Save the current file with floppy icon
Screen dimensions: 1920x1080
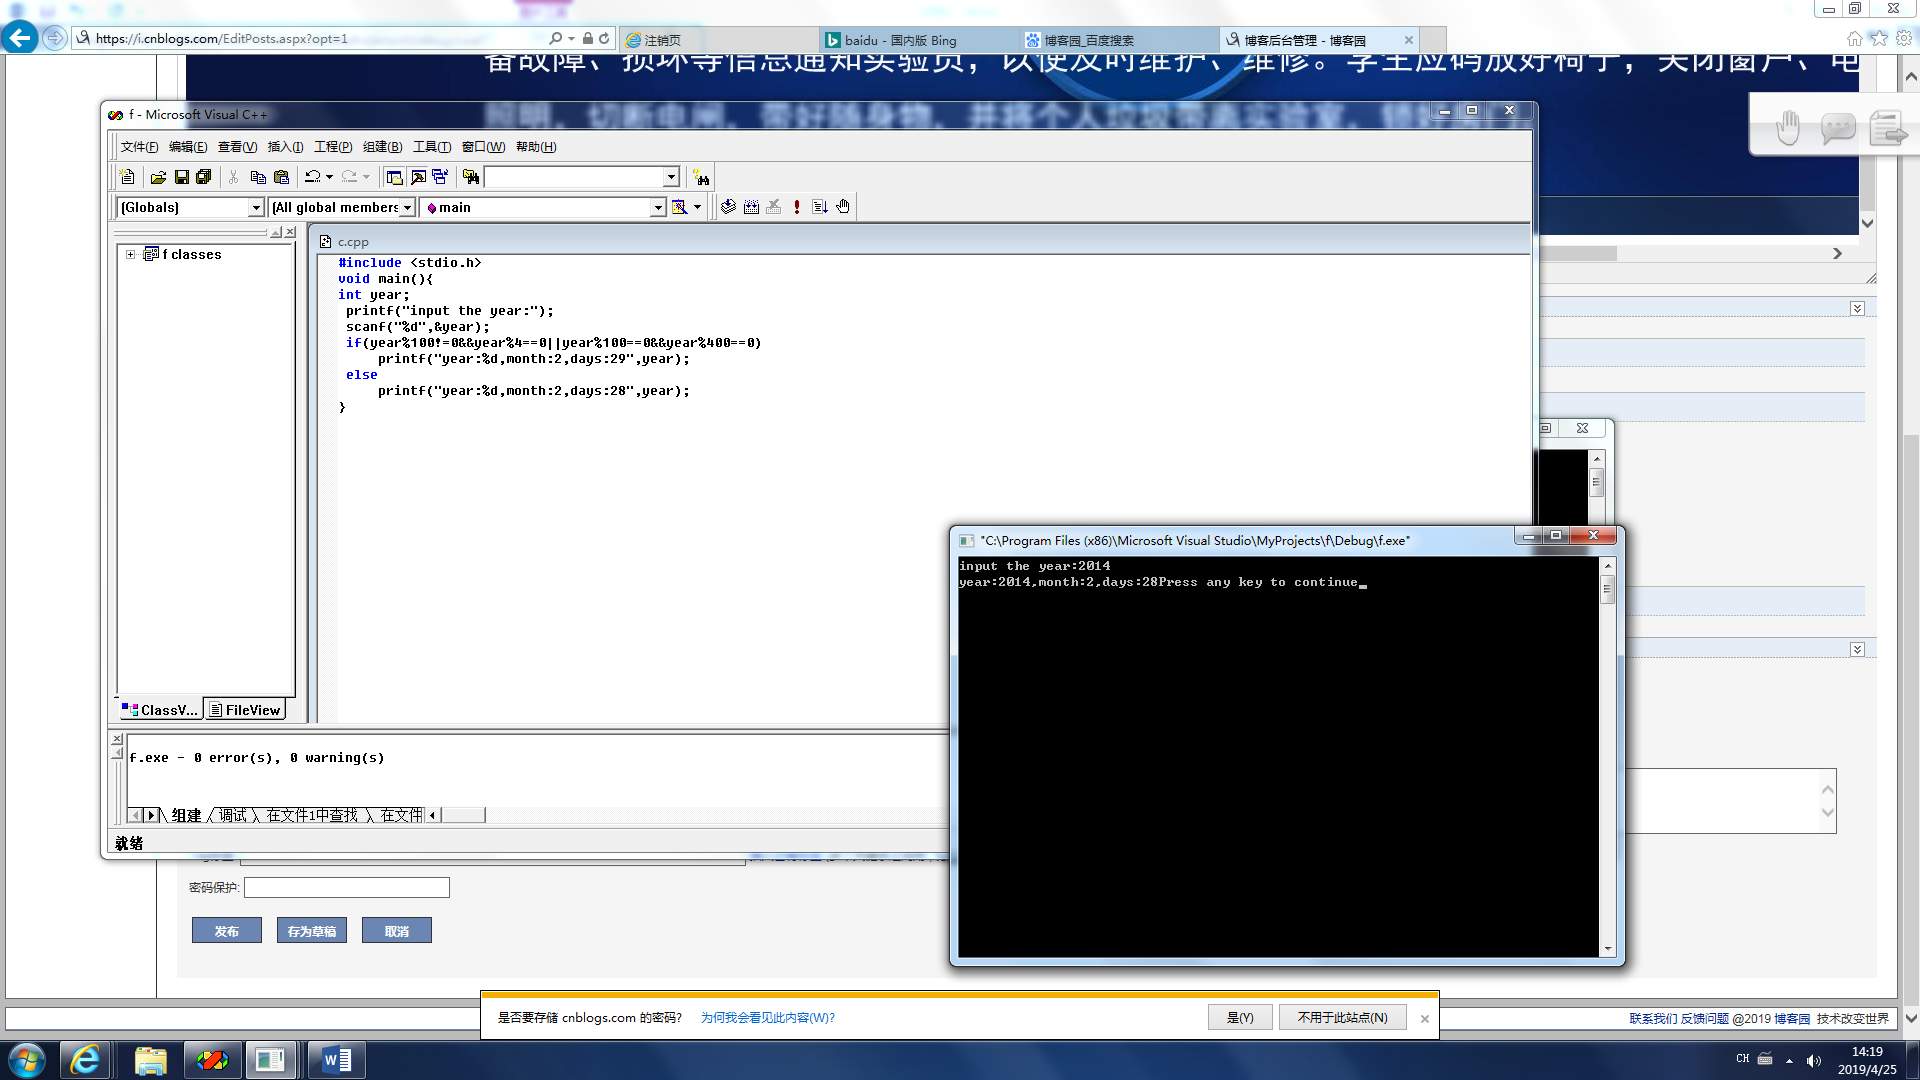tap(181, 177)
